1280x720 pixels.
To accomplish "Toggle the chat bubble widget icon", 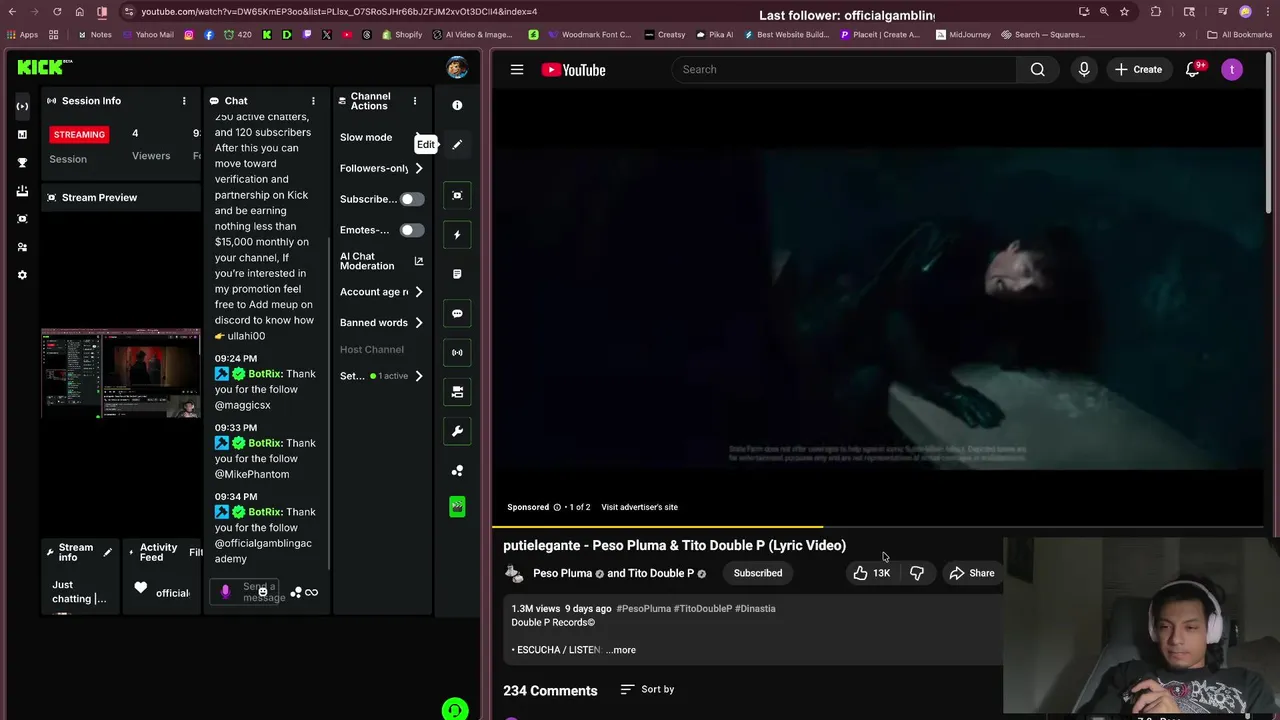I will pyautogui.click(x=457, y=313).
